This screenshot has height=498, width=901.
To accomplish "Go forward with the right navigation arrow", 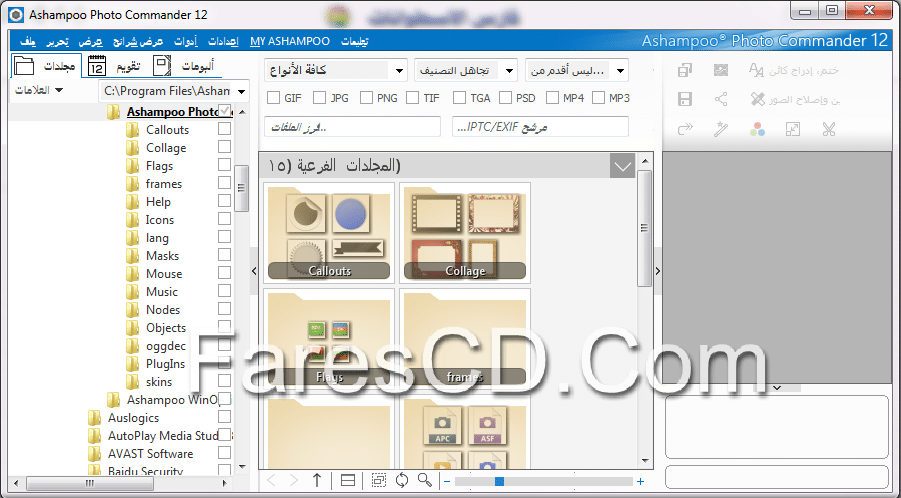I will pos(293,480).
